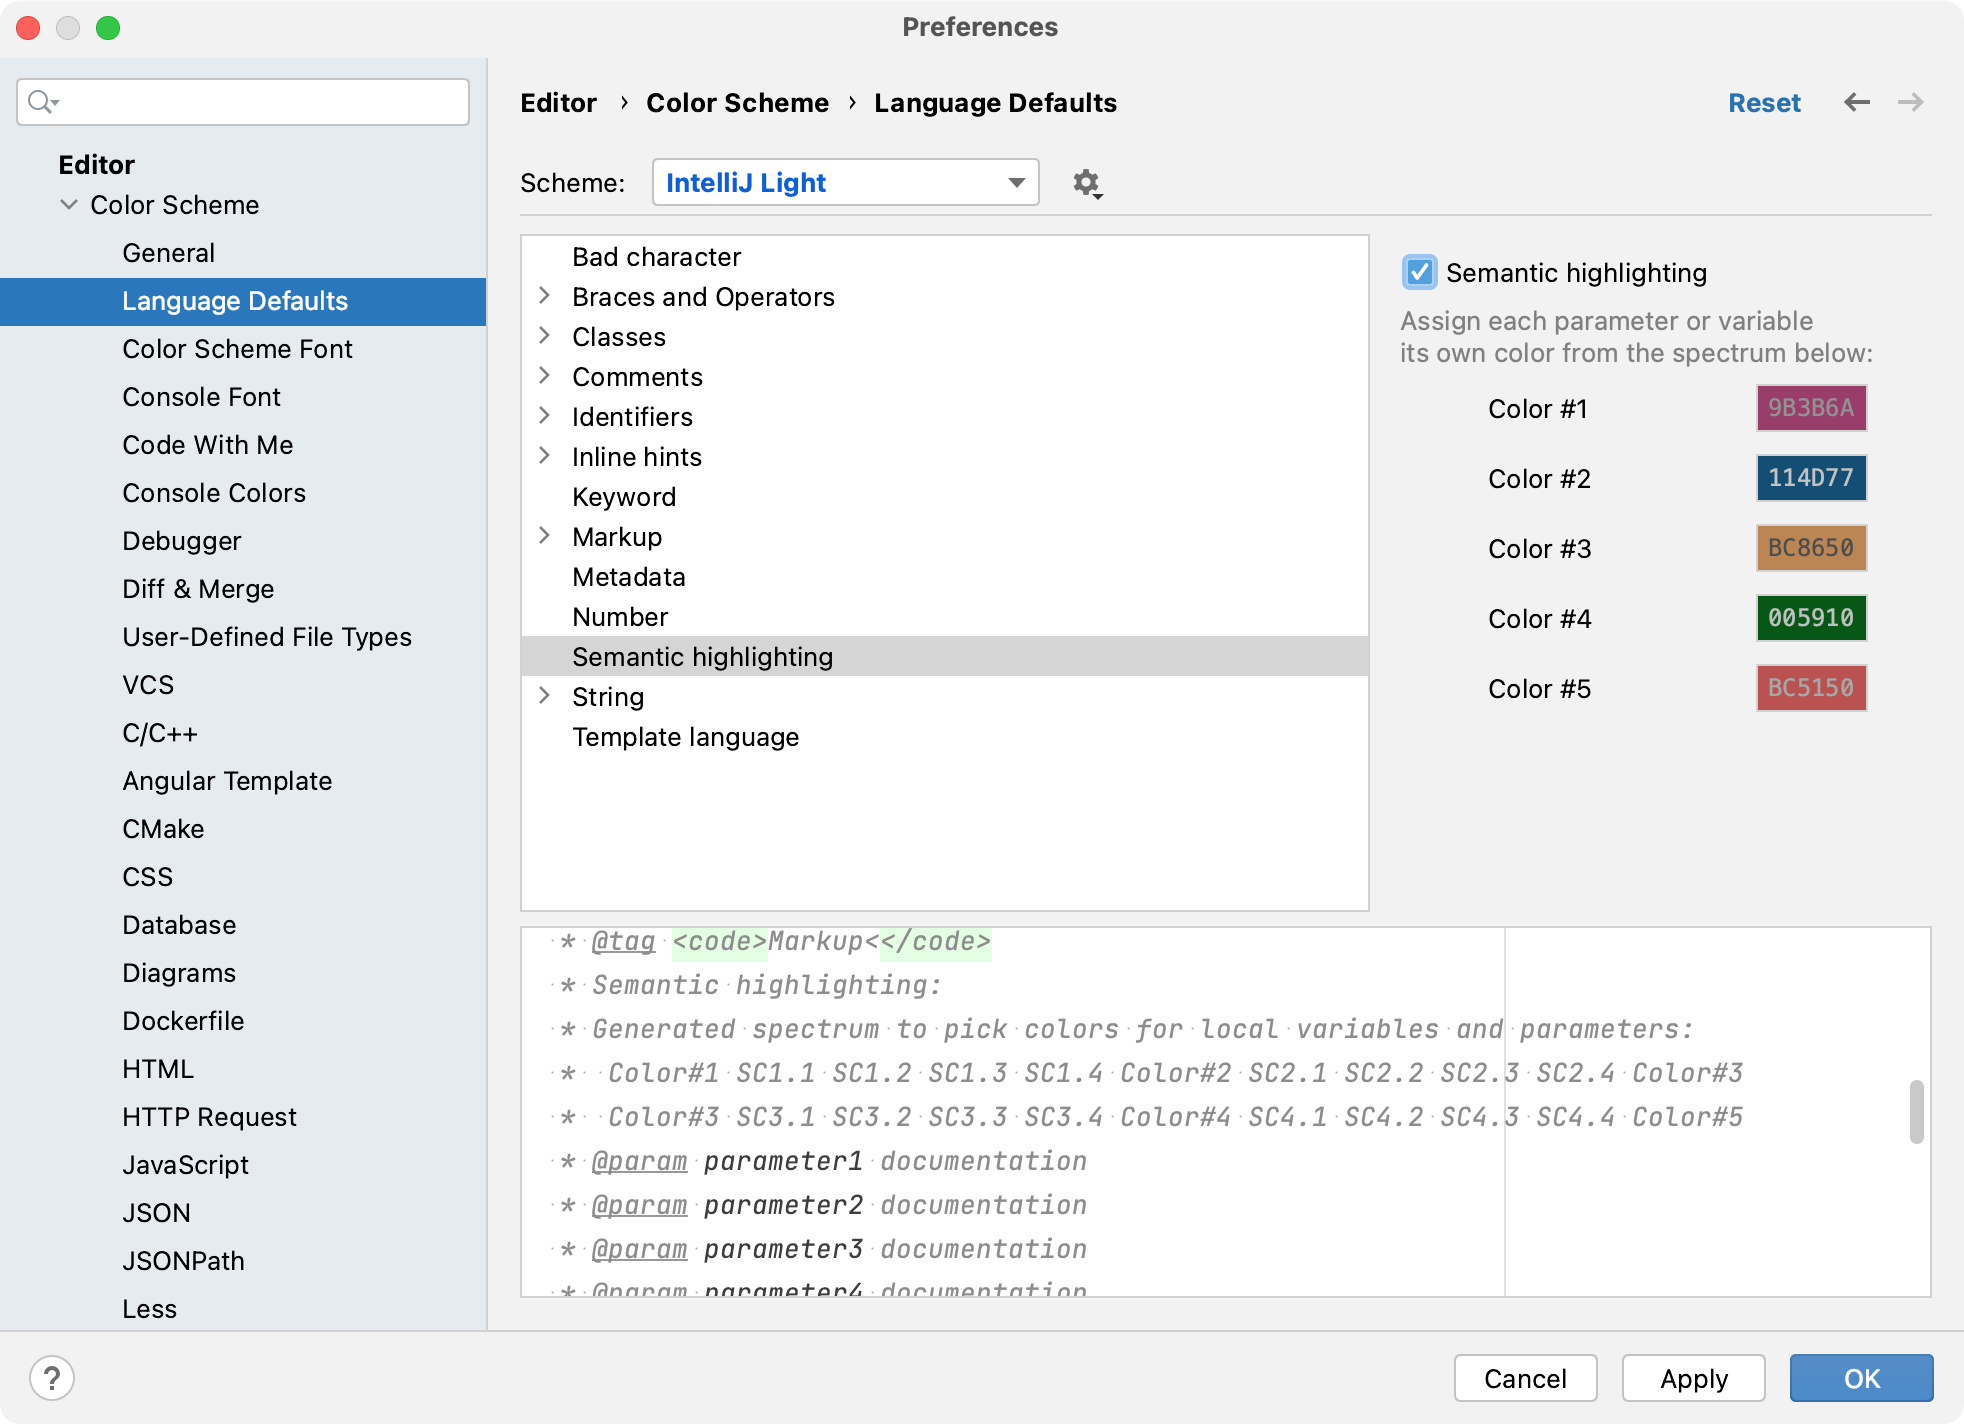Image resolution: width=1964 pixels, height=1424 pixels.
Task: Click the Editor breadcrumb
Action: [x=557, y=102]
